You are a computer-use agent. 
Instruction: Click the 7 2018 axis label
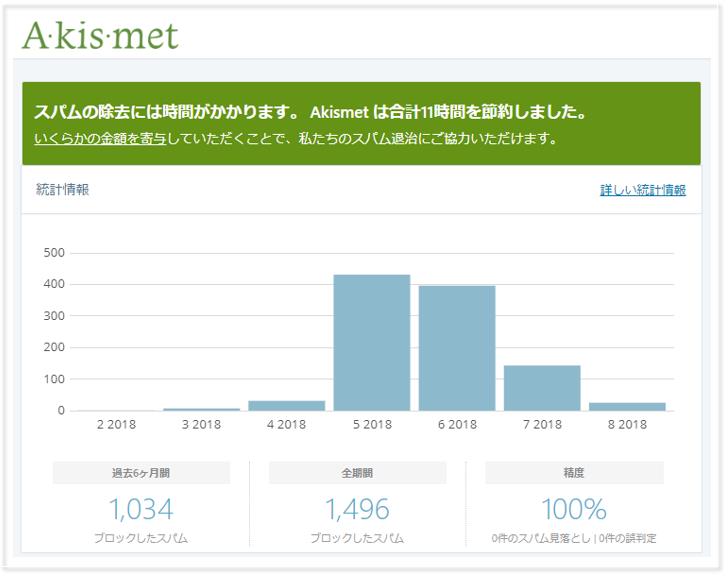(x=542, y=424)
